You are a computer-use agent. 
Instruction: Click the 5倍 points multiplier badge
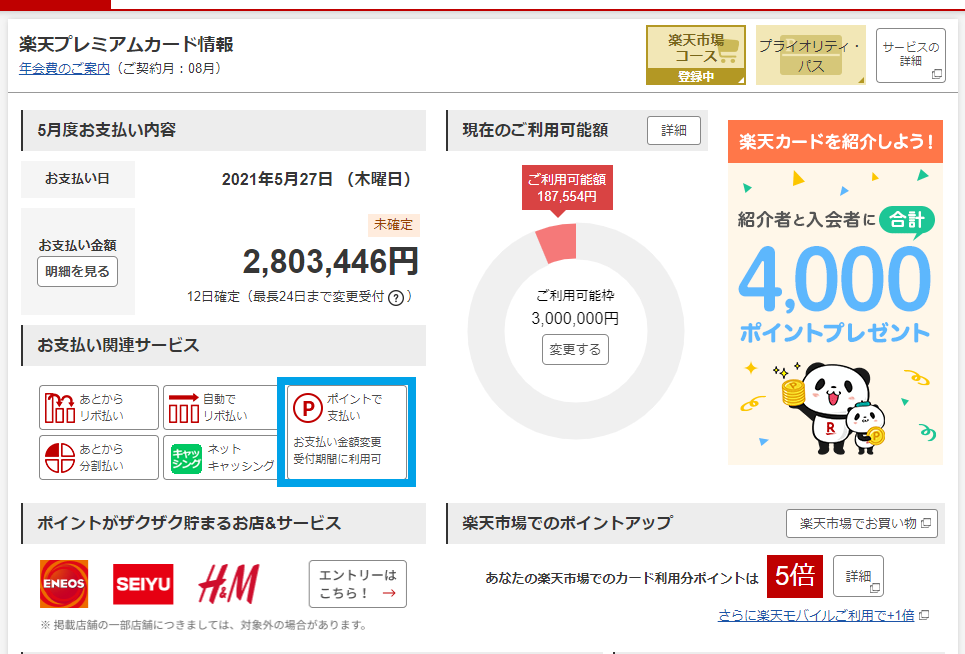point(795,576)
